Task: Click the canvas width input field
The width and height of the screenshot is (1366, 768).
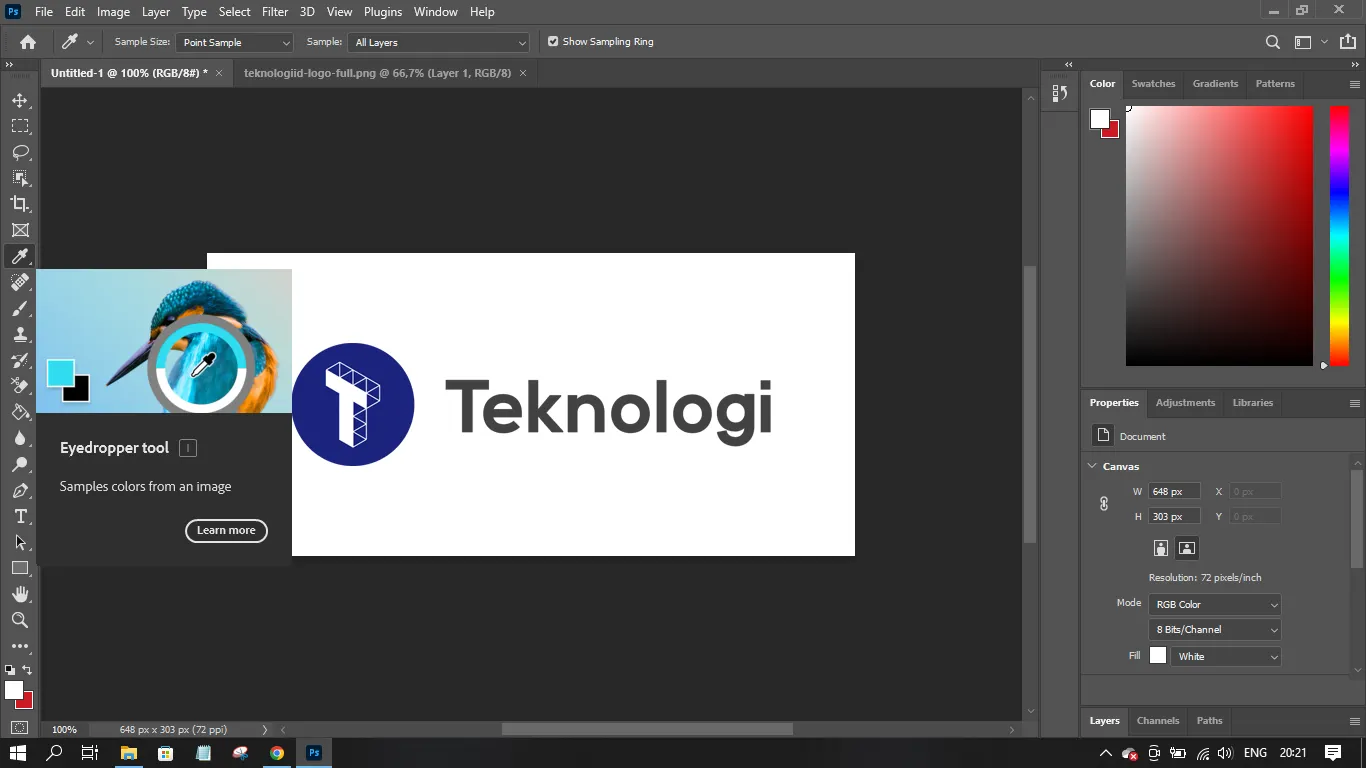Action: click(x=1173, y=492)
